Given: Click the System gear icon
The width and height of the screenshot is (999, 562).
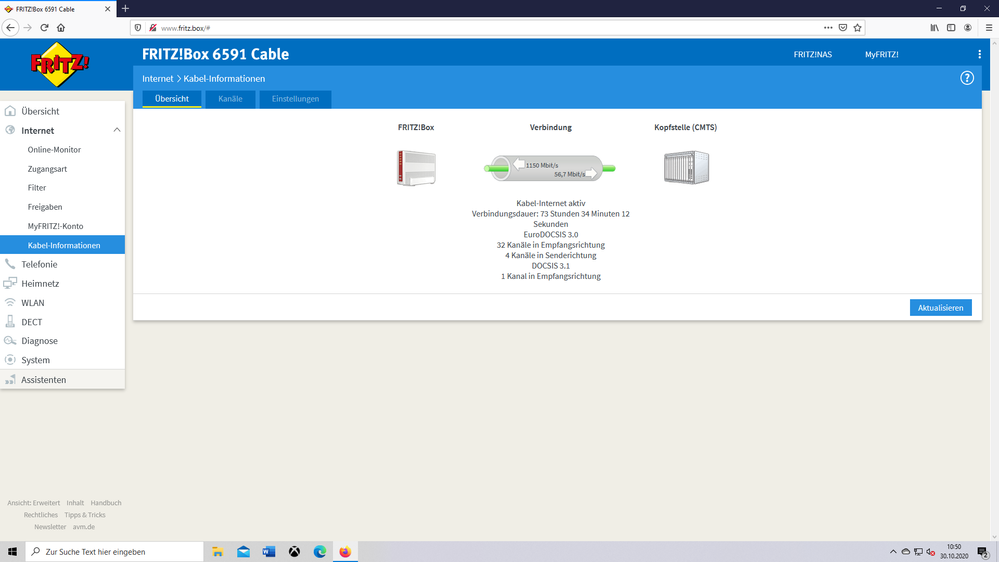Looking at the screenshot, I should (x=10, y=359).
